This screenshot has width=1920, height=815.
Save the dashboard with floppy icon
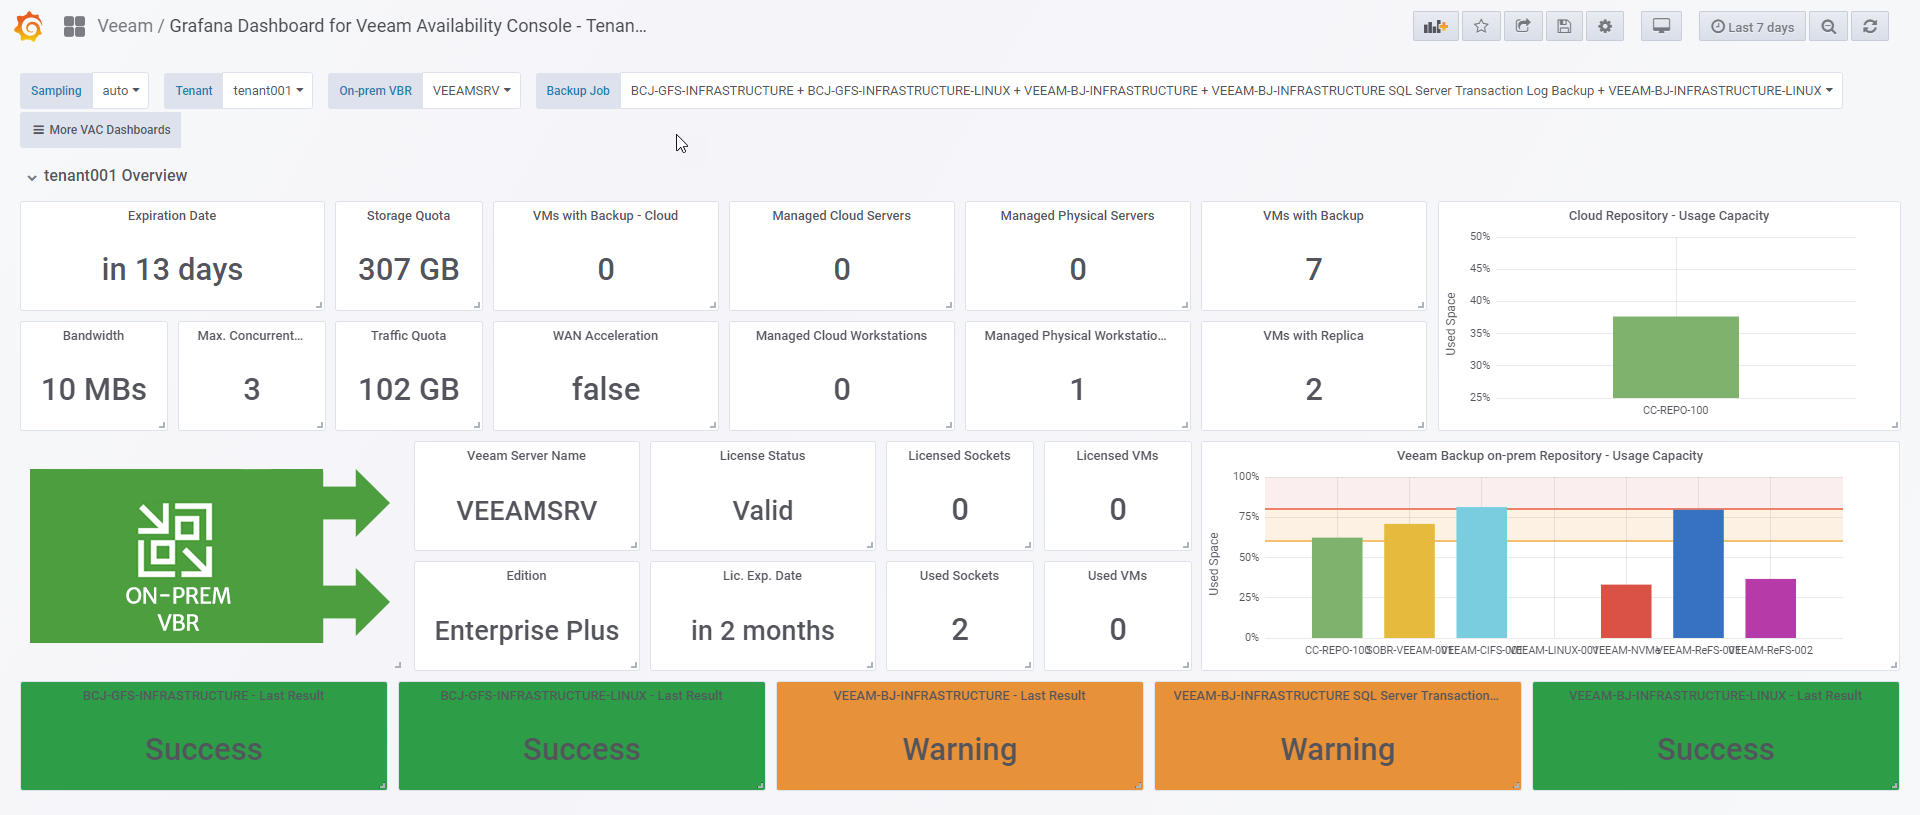[x=1564, y=27]
